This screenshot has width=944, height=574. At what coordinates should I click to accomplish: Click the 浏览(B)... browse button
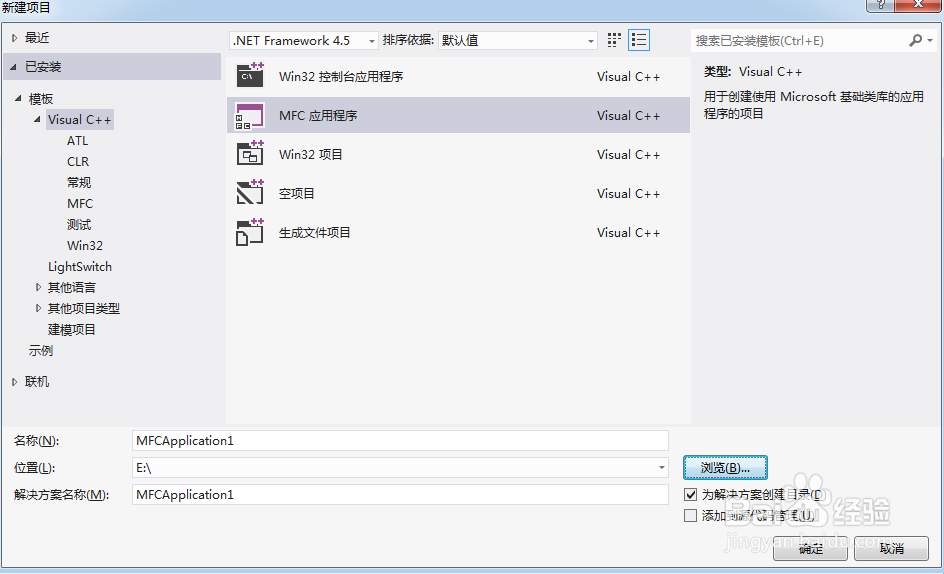(x=725, y=467)
